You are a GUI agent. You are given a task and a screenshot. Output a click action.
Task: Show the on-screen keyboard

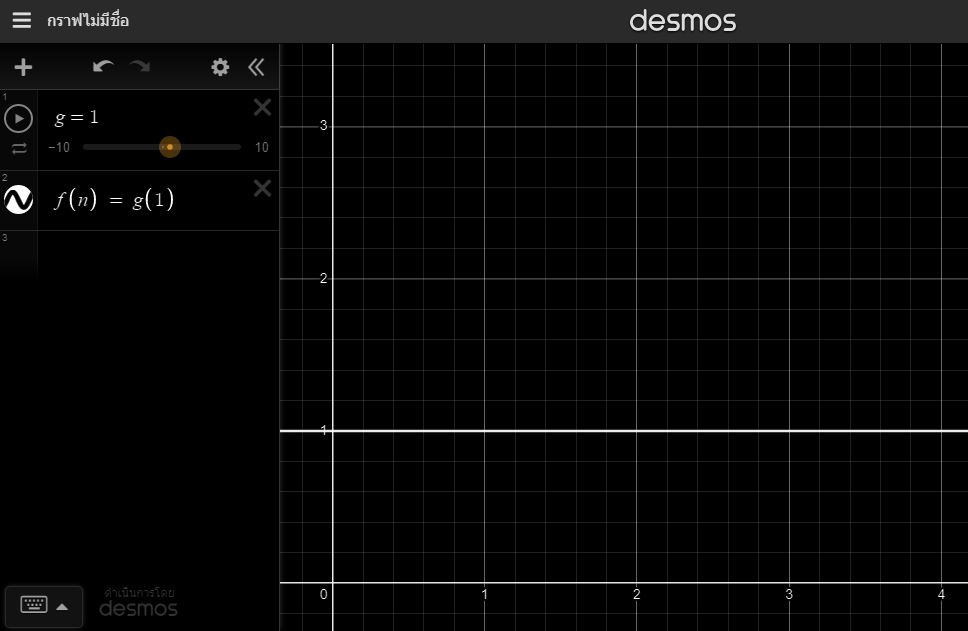(x=44, y=606)
